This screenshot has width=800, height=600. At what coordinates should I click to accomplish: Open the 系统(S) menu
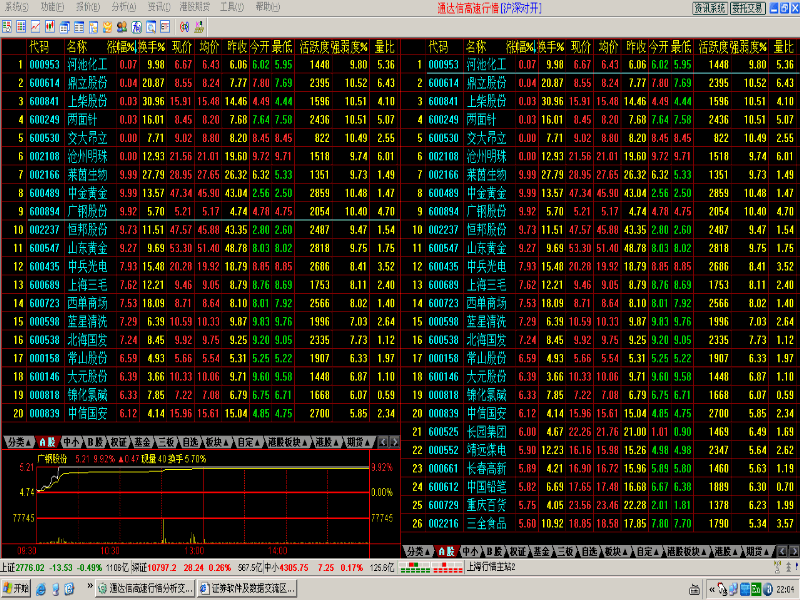(17, 7)
